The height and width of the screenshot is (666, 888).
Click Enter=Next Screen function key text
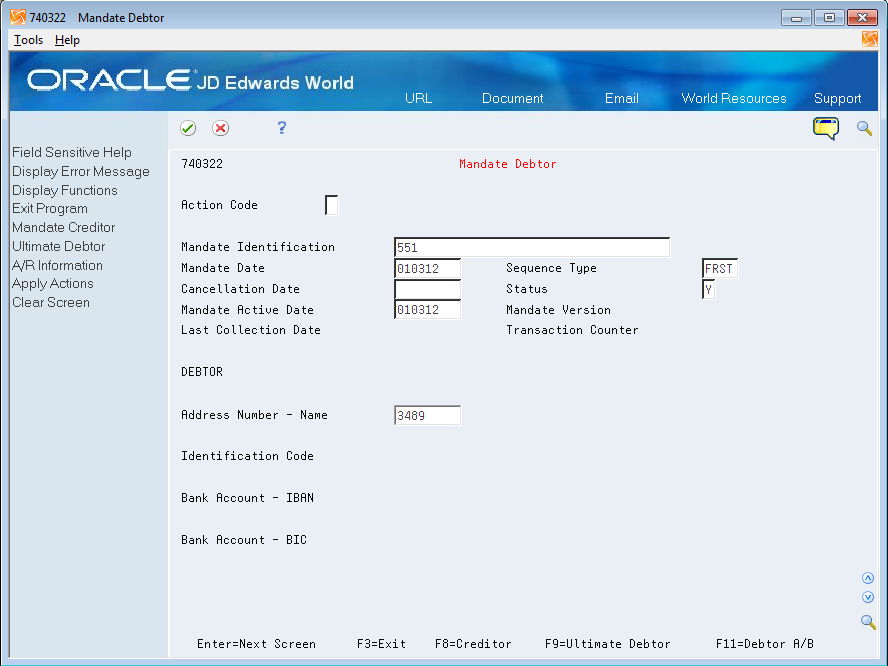point(256,644)
